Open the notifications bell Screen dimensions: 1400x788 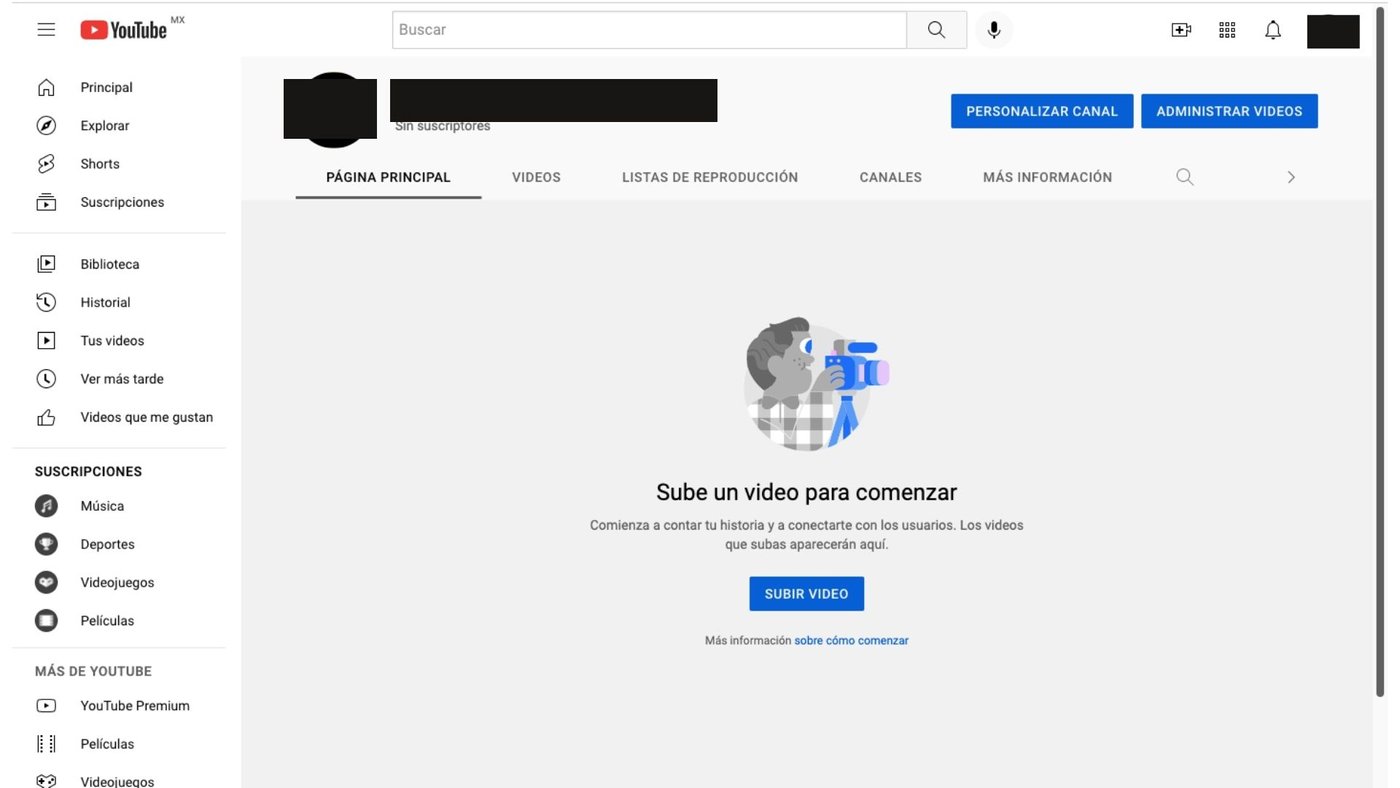point(1273,30)
